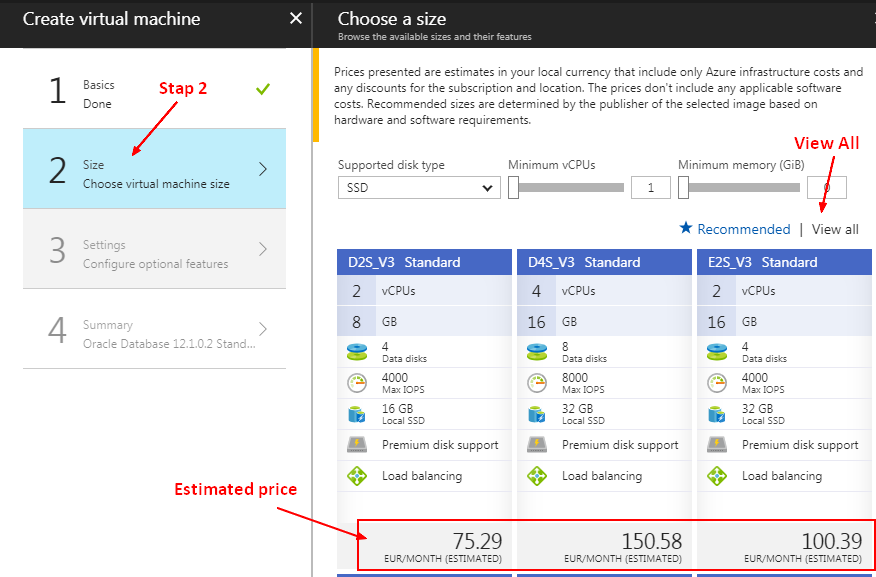Viewport: 876px width, 577px height.
Task: Click Max IOPS gauge icon in D4S_V3 card
Action: point(537,383)
